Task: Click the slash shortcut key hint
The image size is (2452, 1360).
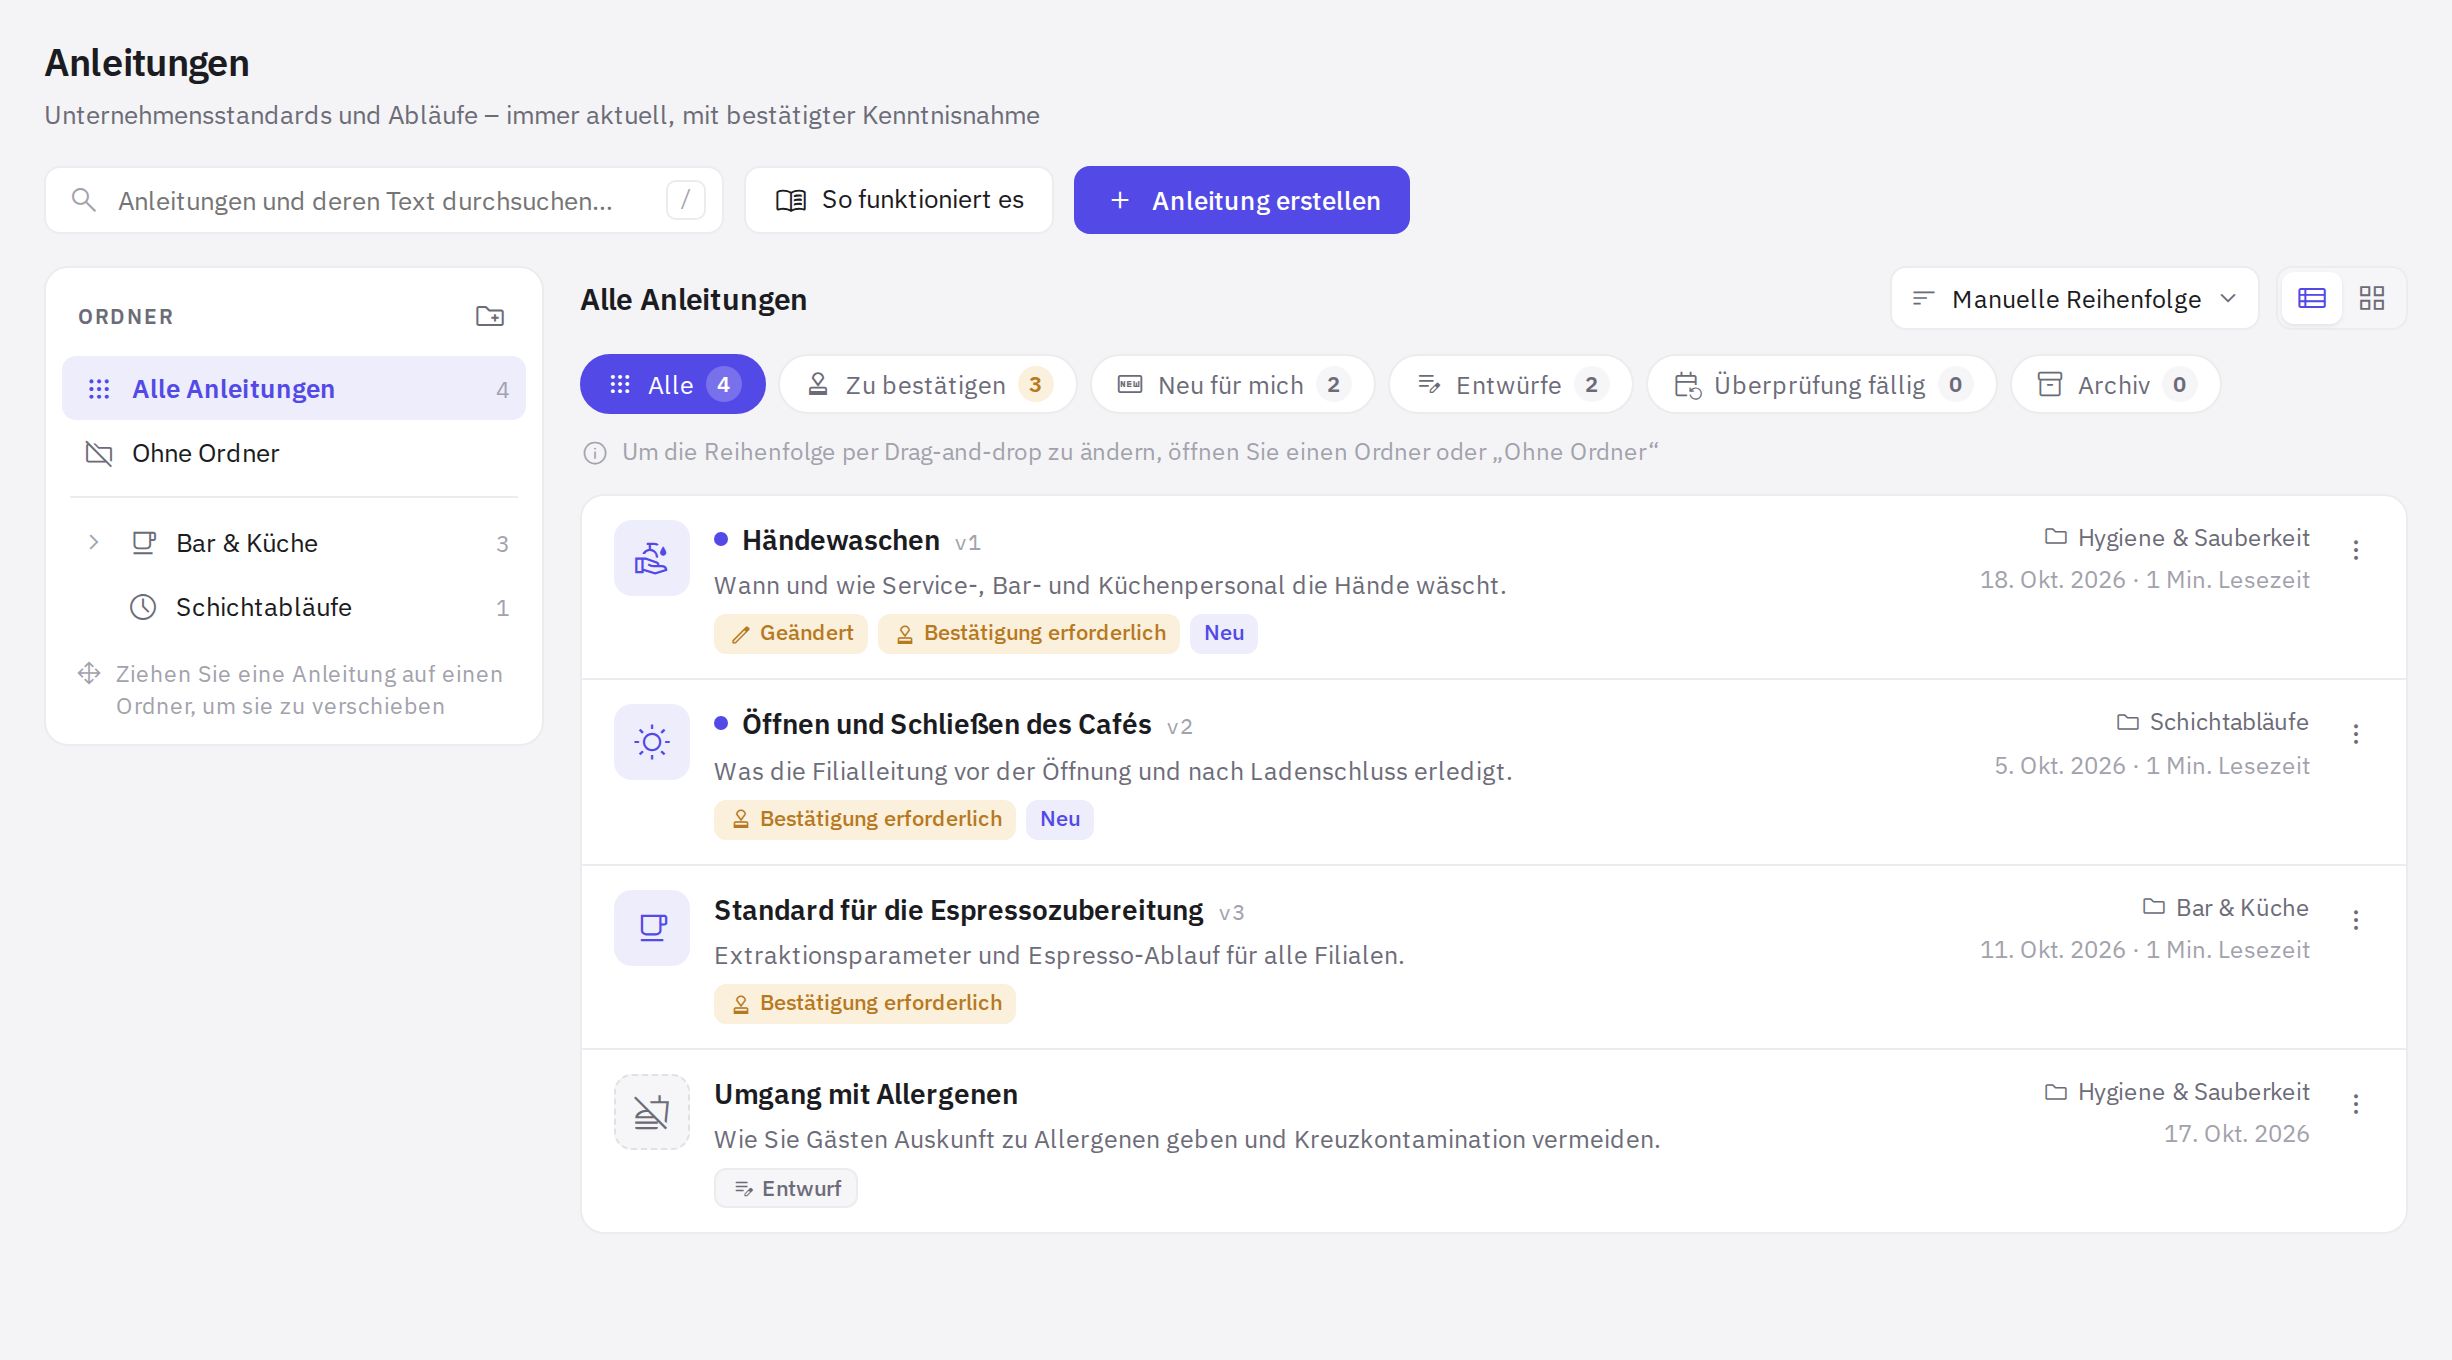Action: point(685,200)
